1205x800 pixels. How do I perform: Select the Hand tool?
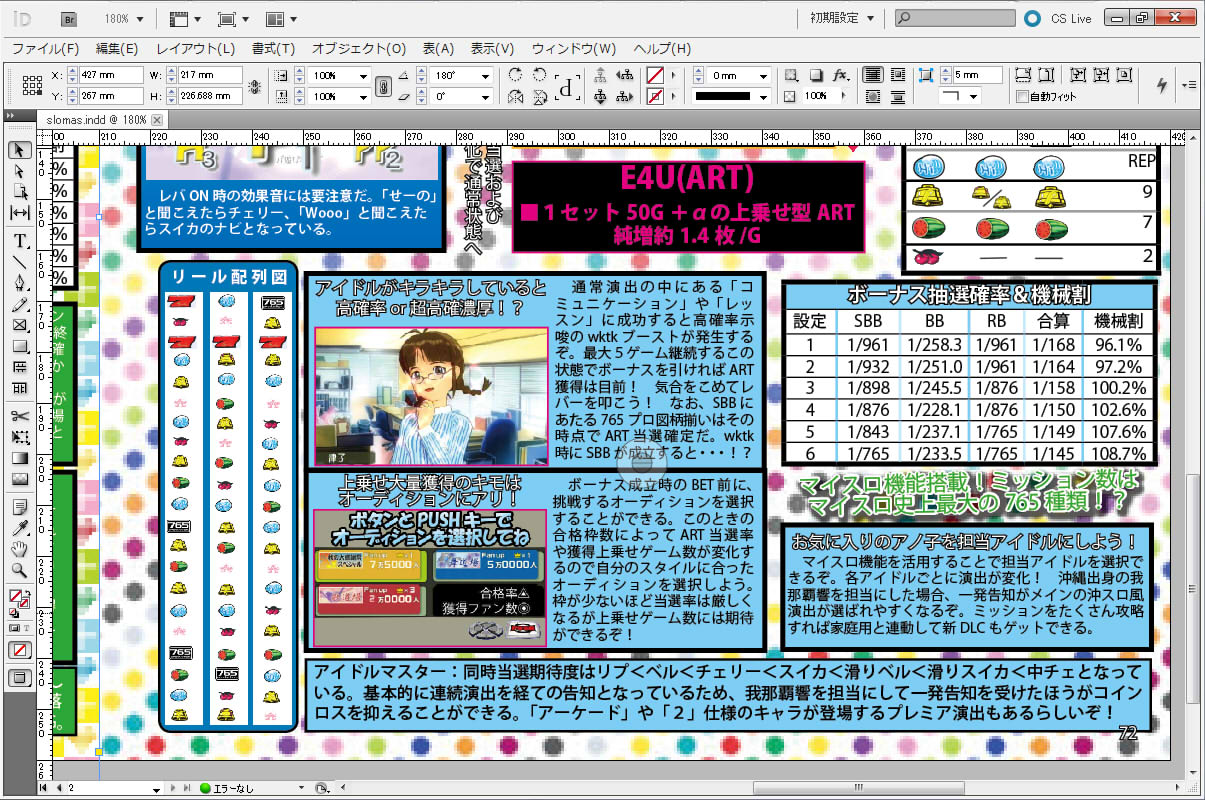(x=19, y=549)
